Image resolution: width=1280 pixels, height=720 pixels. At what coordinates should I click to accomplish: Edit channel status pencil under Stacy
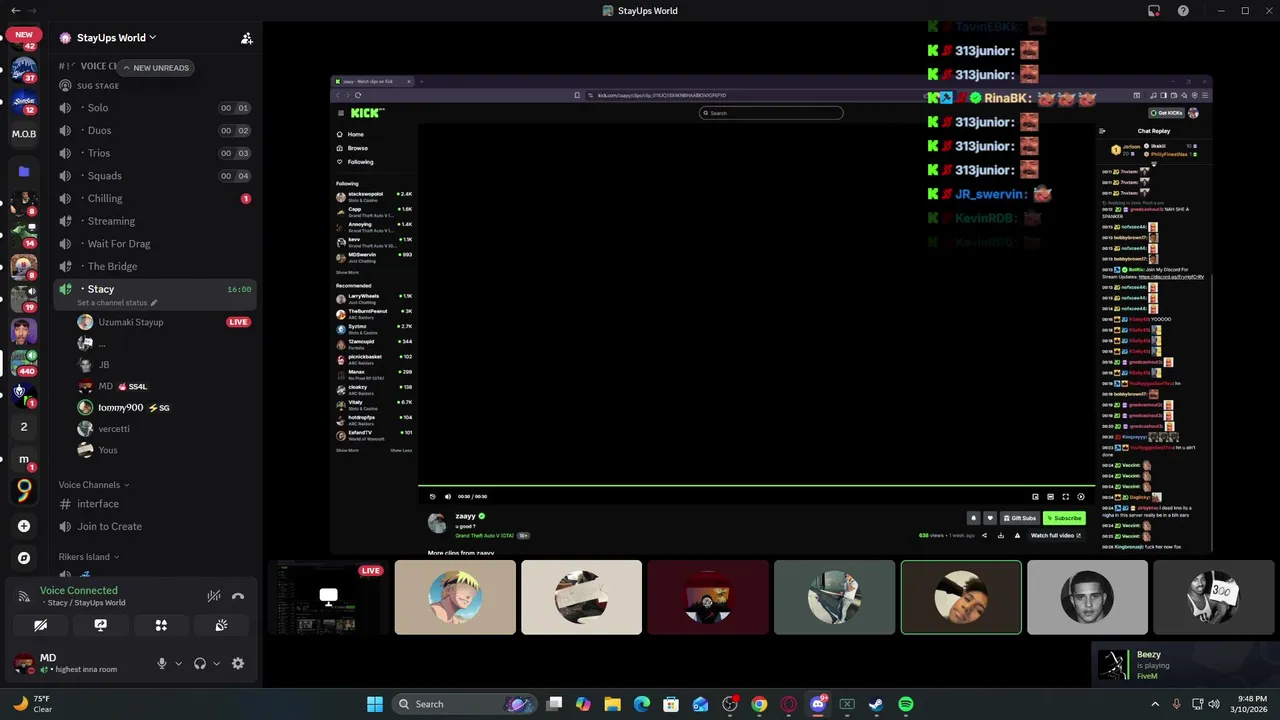(x=154, y=303)
